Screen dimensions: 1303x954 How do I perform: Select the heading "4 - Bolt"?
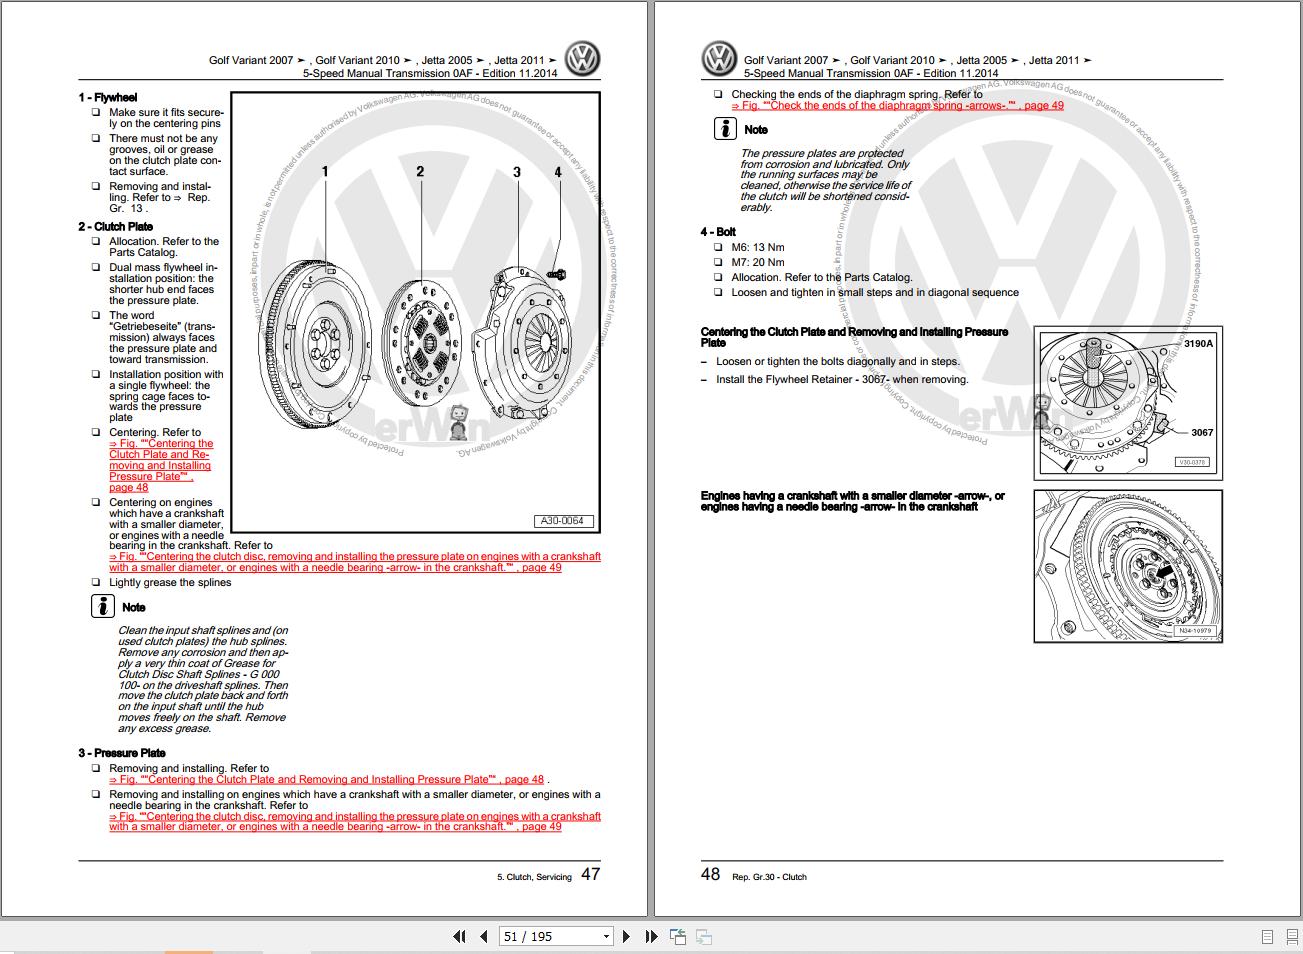[718, 232]
